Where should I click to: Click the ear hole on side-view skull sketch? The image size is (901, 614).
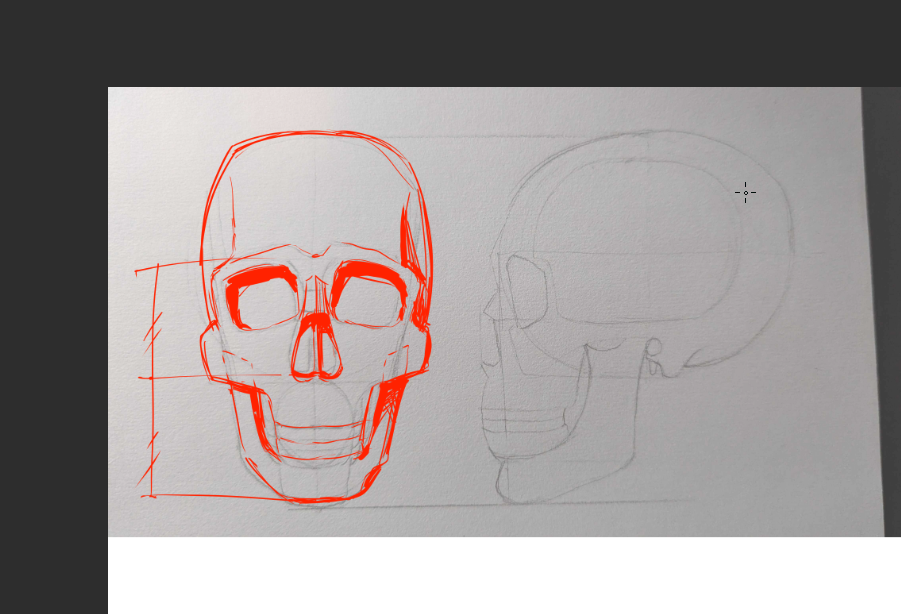[654, 347]
